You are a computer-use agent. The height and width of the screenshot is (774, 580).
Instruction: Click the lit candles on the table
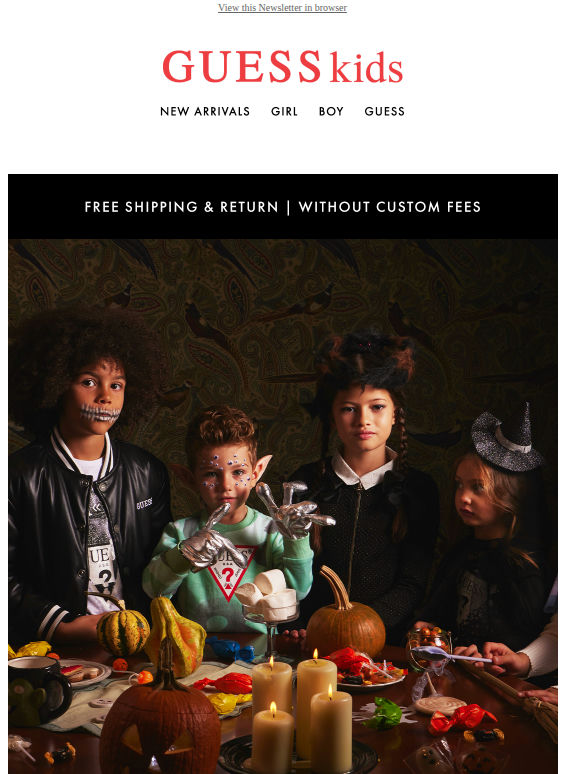pos(301,711)
